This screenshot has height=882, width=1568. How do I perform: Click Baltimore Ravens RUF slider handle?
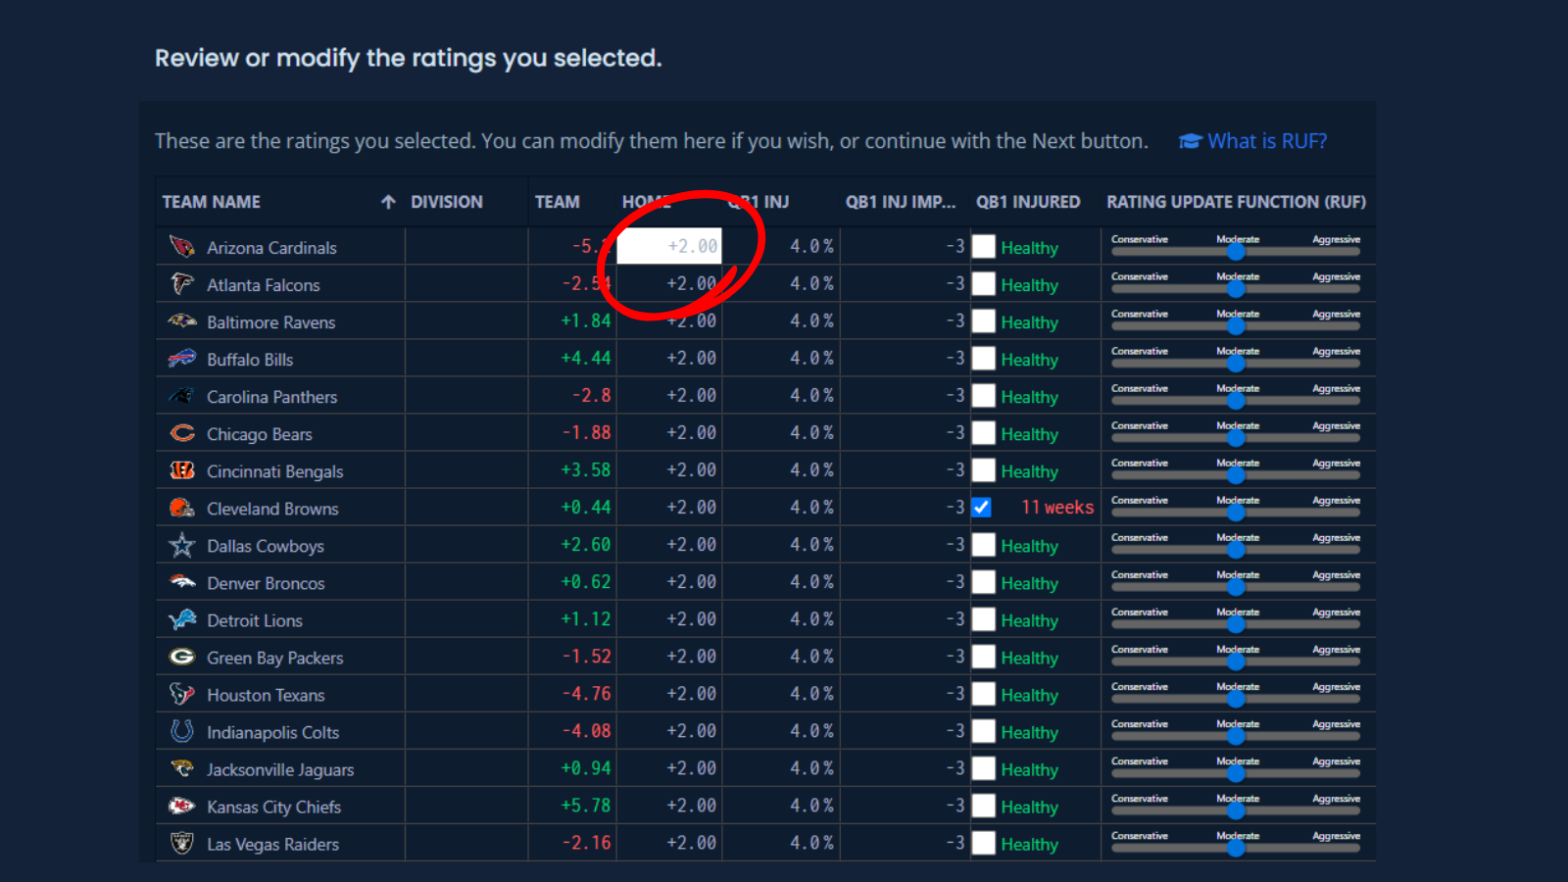[x=1236, y=326]
